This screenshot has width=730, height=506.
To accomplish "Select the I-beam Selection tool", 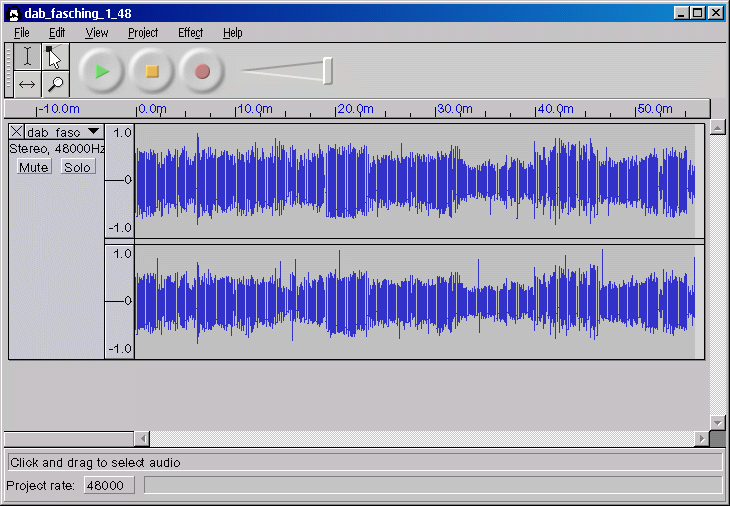I will click(27, 56).
